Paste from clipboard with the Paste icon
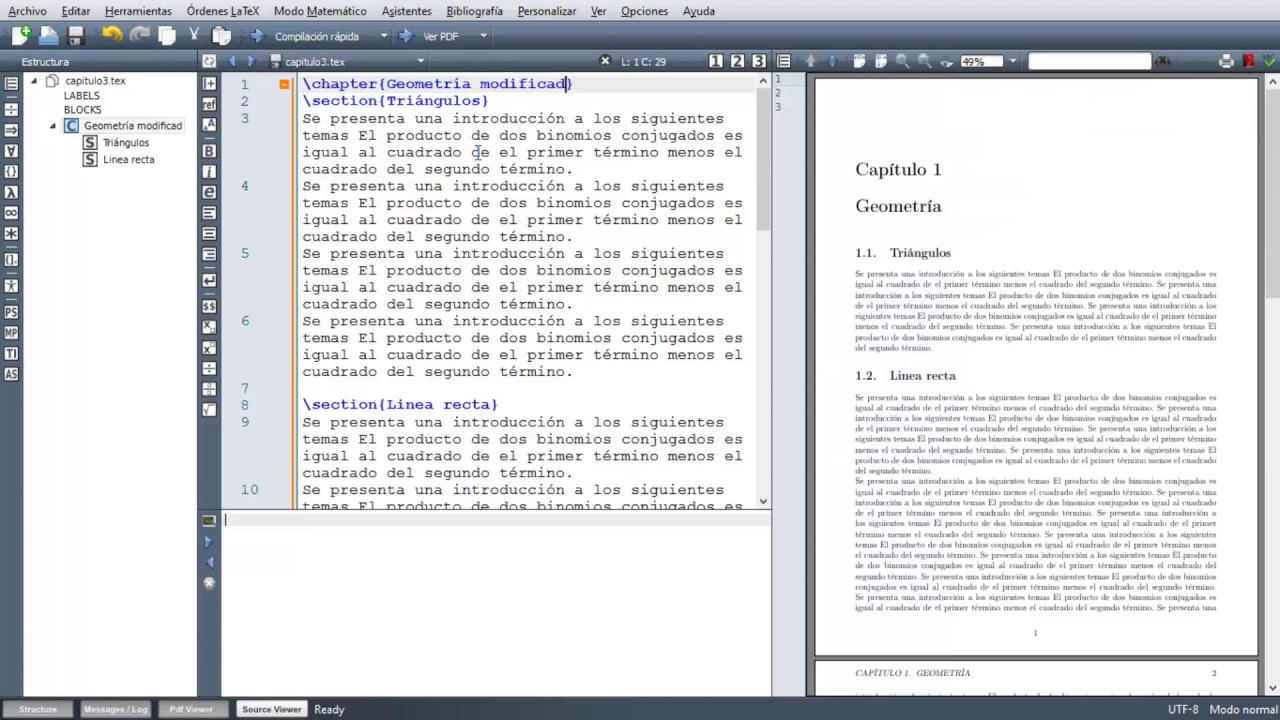 [x=221, y=35]
